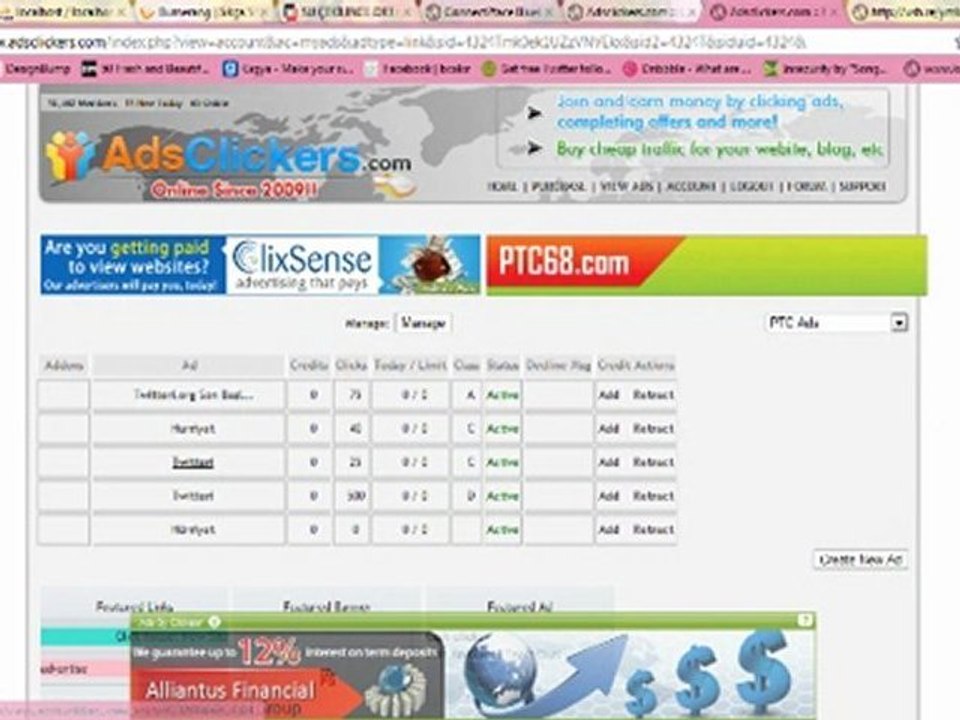Screen dimensions: 960x720
Task: Open the SUPPORT navigation link
Action: click(862, 186)
